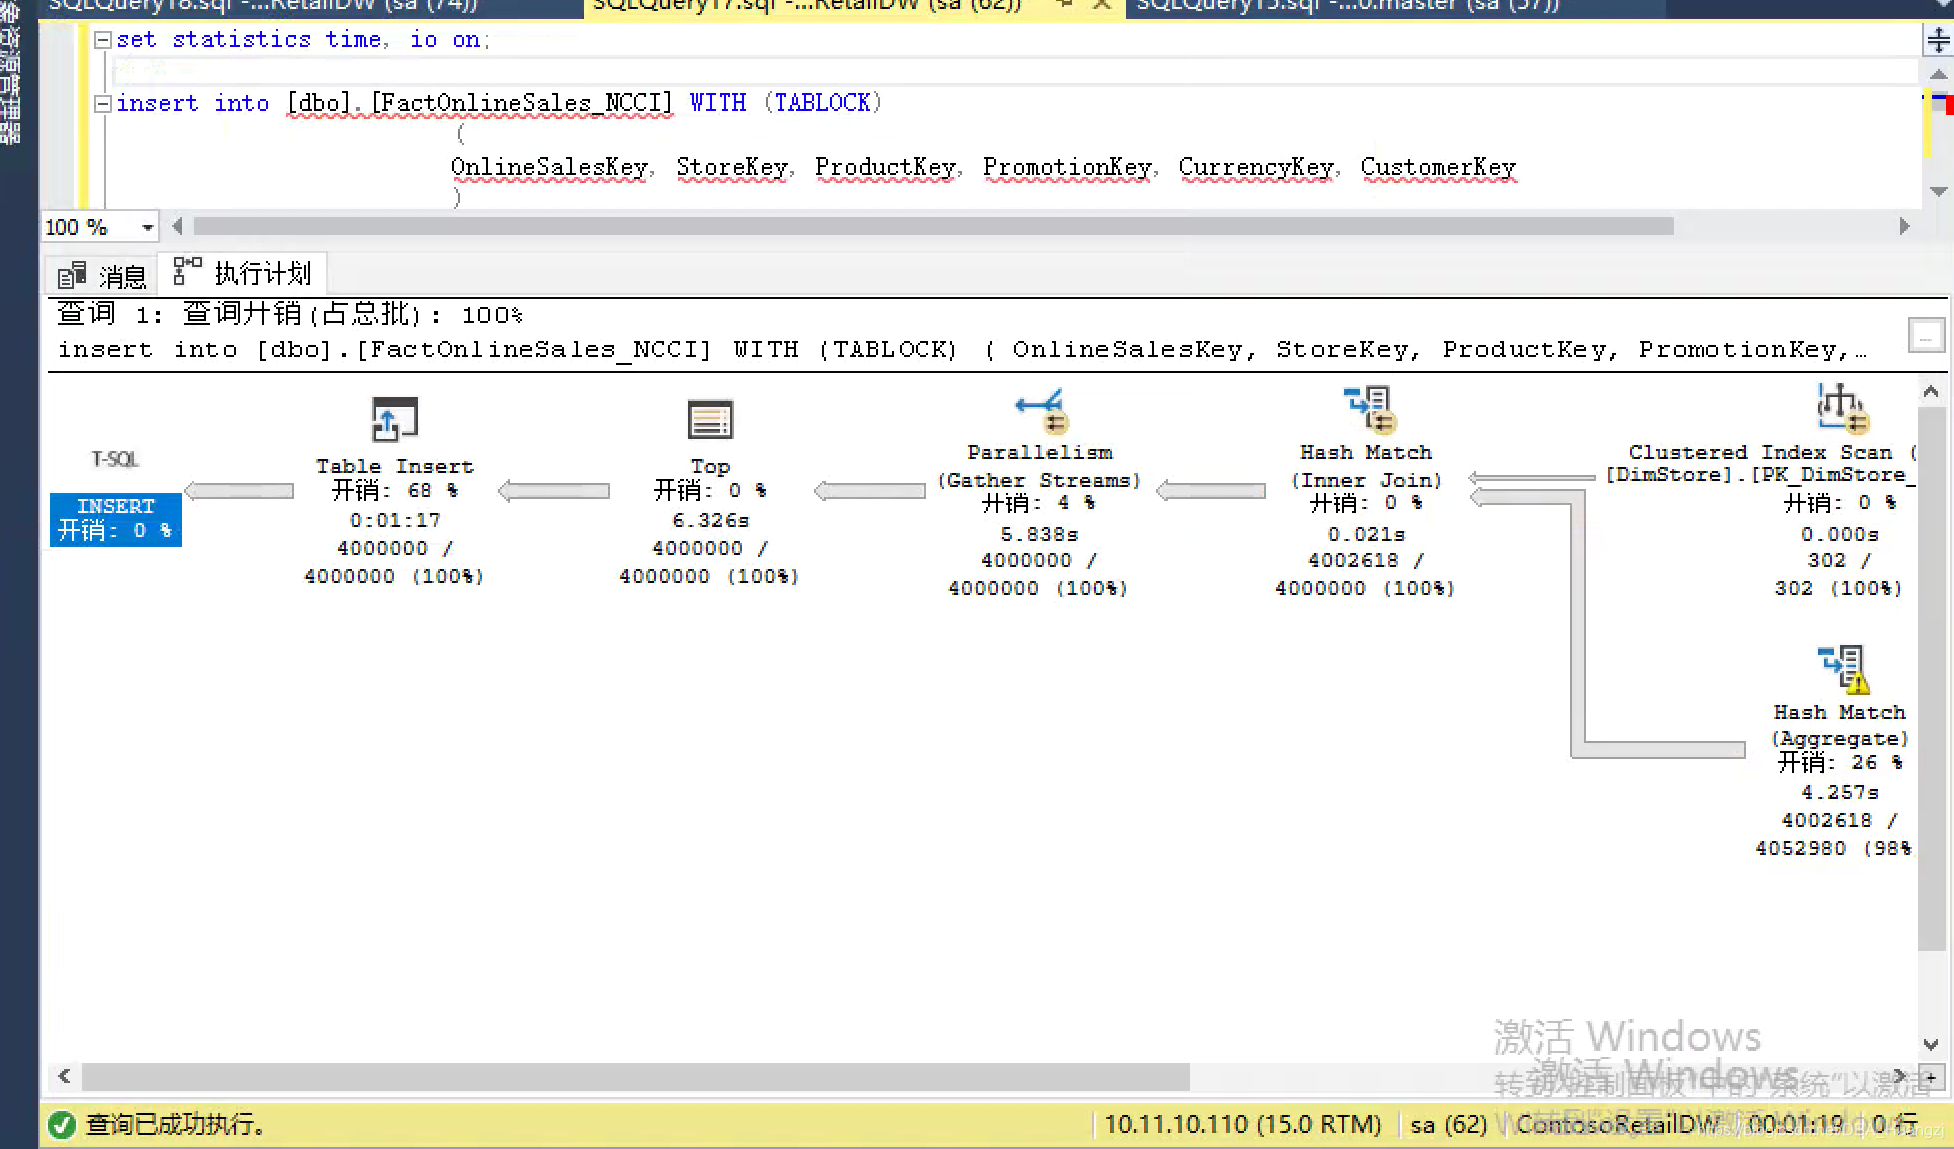Click the 查询 1 cost header text
The height and width of the screenshot is (1149, 1954).
pyautogui.click(x=290, y=314)
